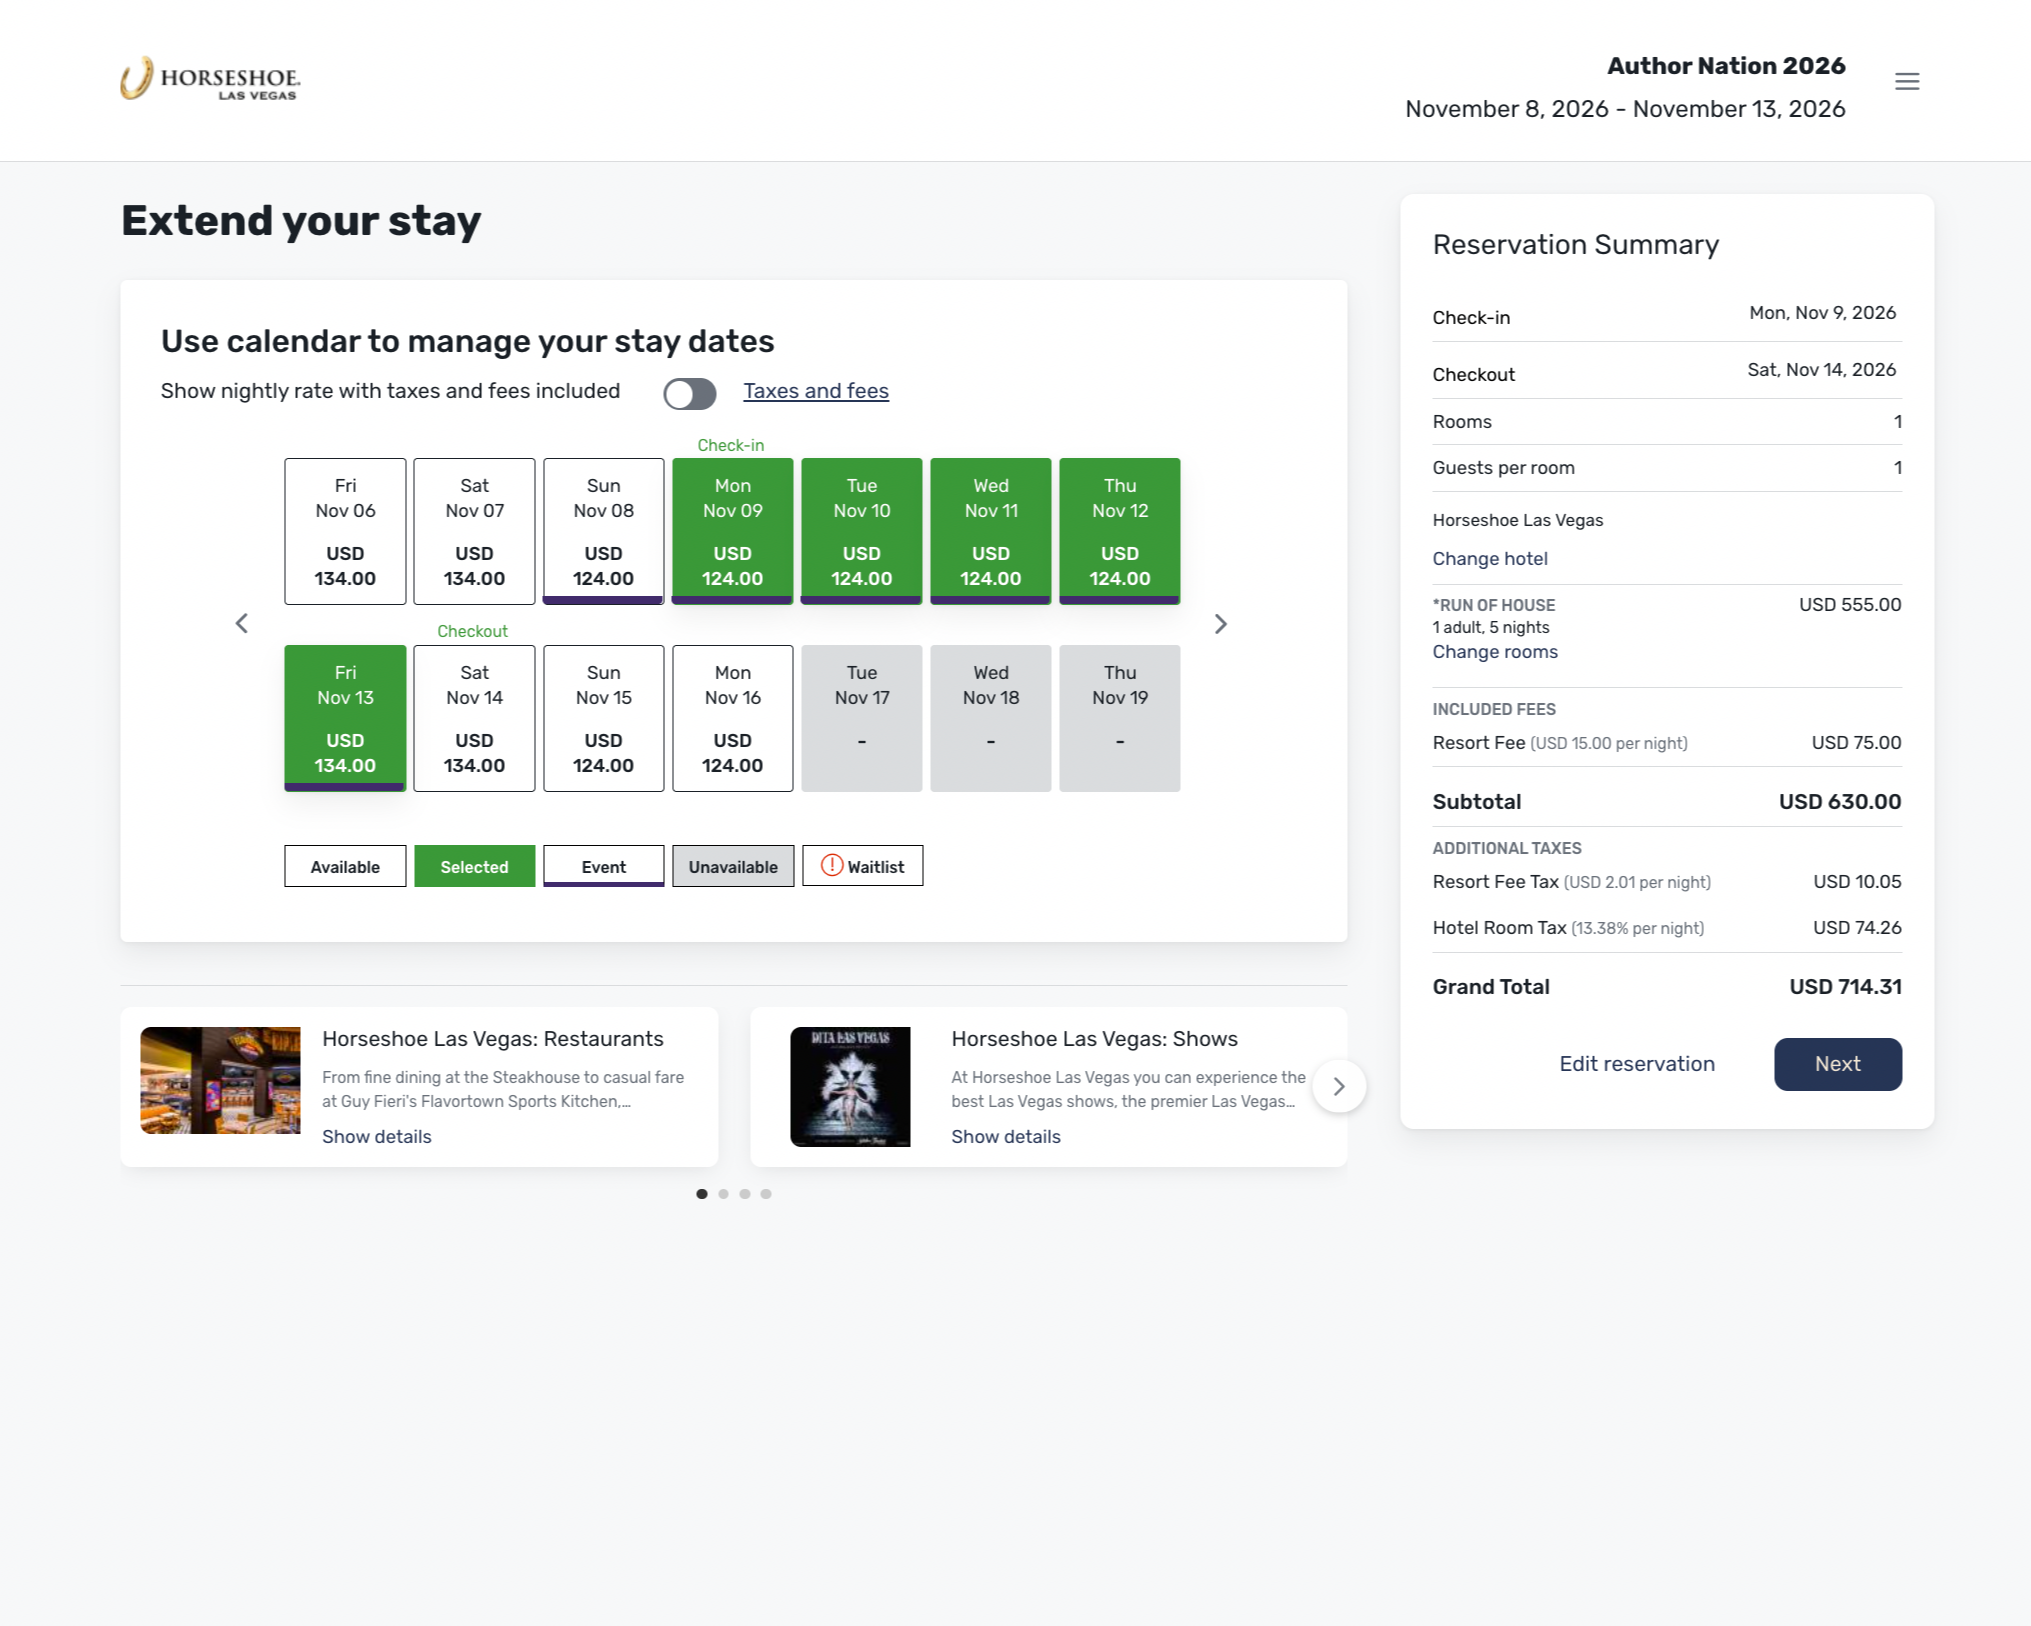Deselect Fri Nov 13 selected date
Screen dimensions: 2031x1626
point(345,718)
